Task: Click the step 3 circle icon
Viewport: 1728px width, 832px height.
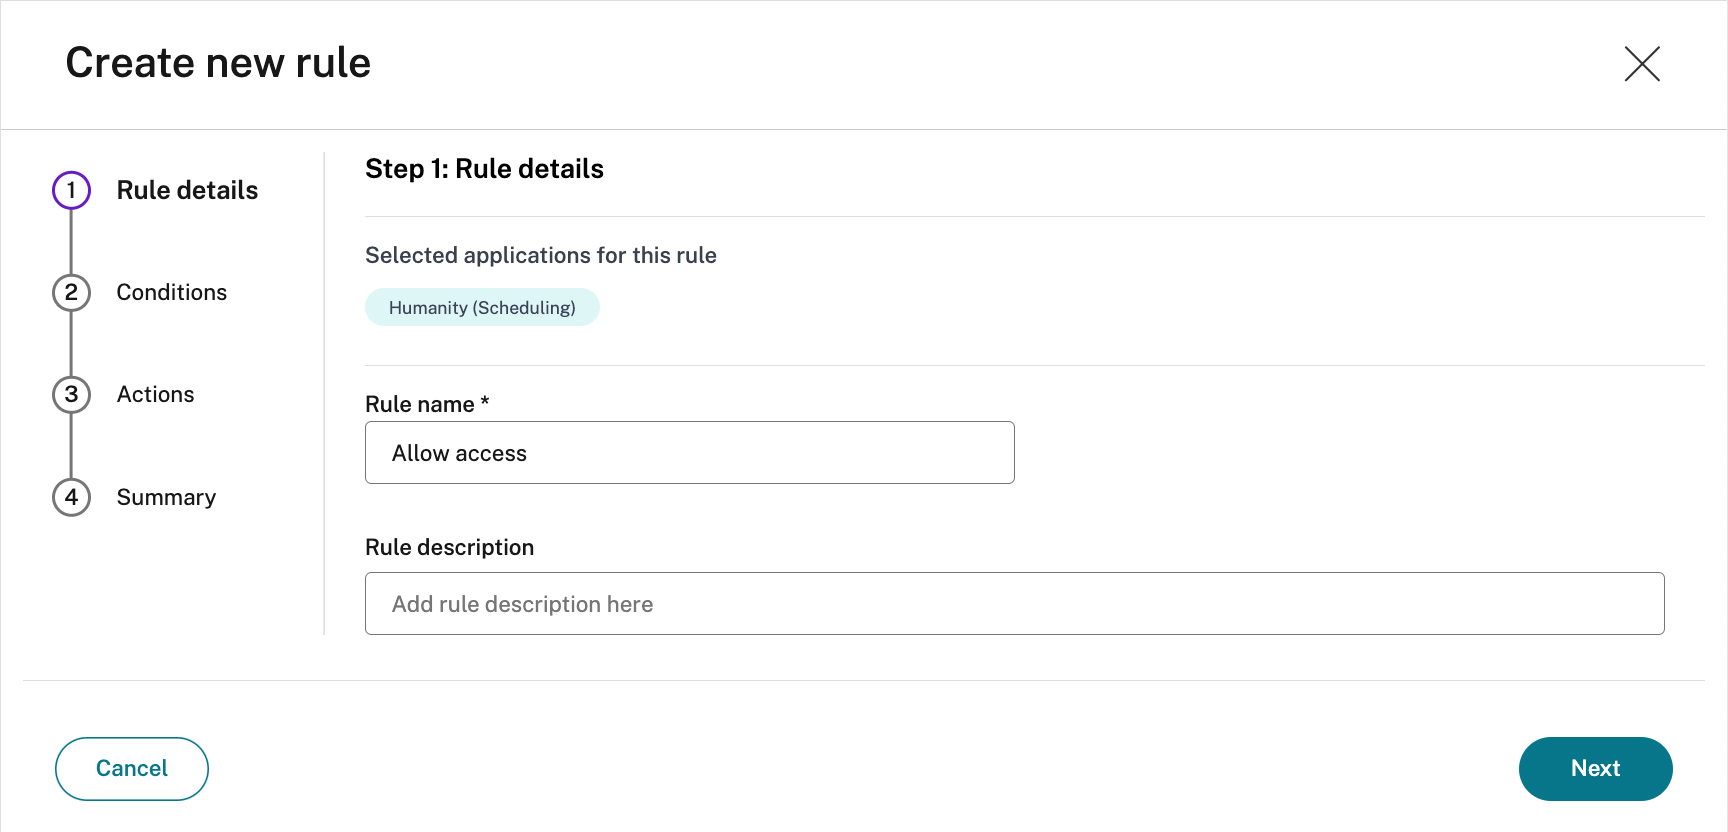Action: [x=71, y=394]
